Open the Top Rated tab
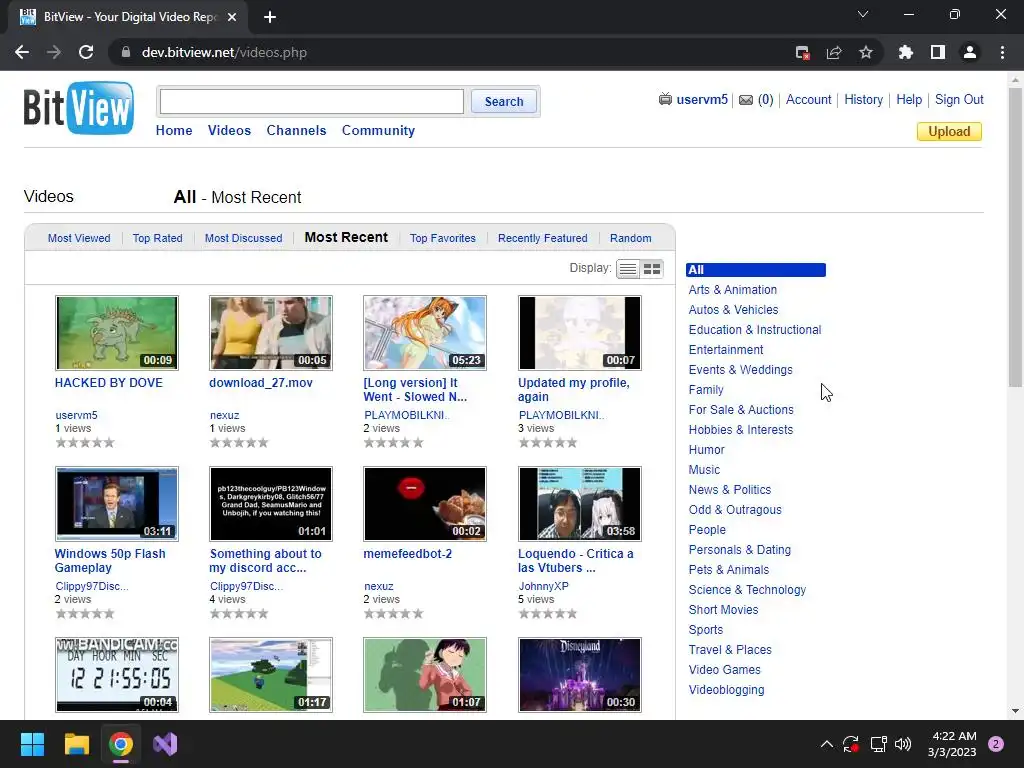 pos(157,238)
